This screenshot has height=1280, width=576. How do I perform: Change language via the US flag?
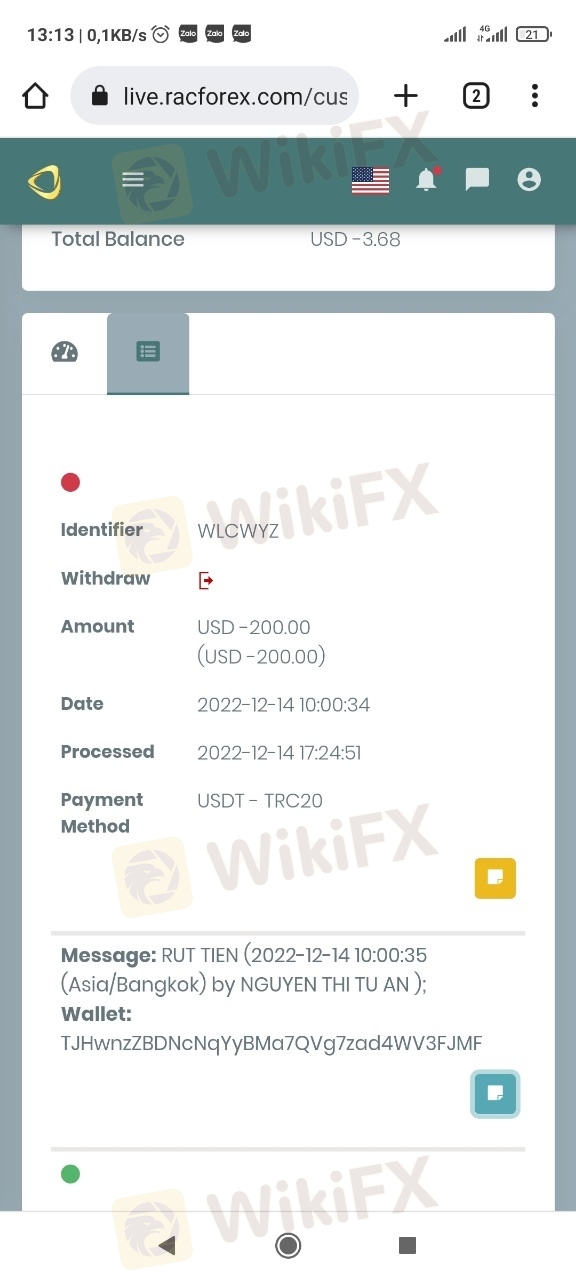point(370,181)
